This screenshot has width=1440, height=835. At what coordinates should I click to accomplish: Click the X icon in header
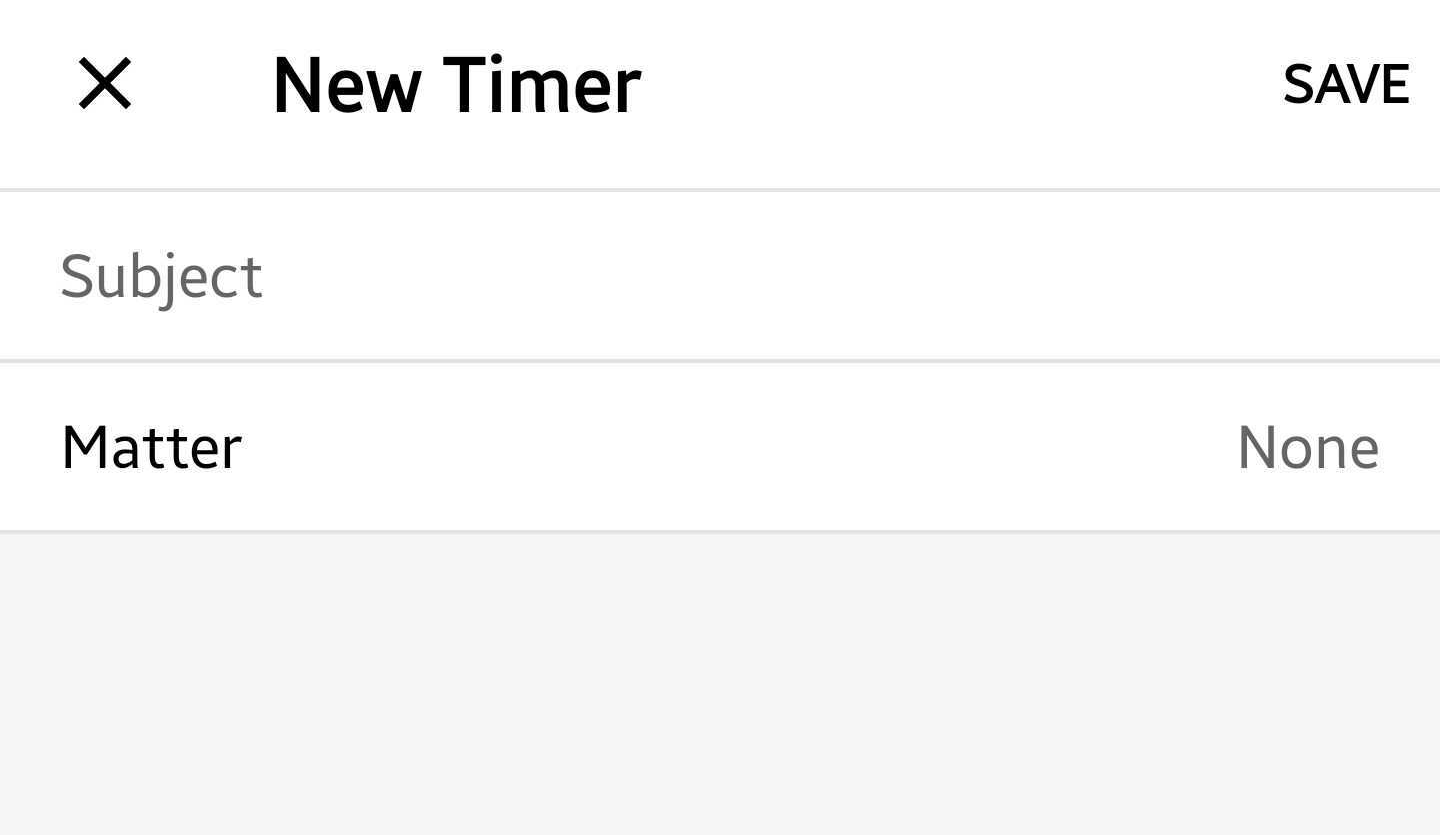click(x=105, y=84)
